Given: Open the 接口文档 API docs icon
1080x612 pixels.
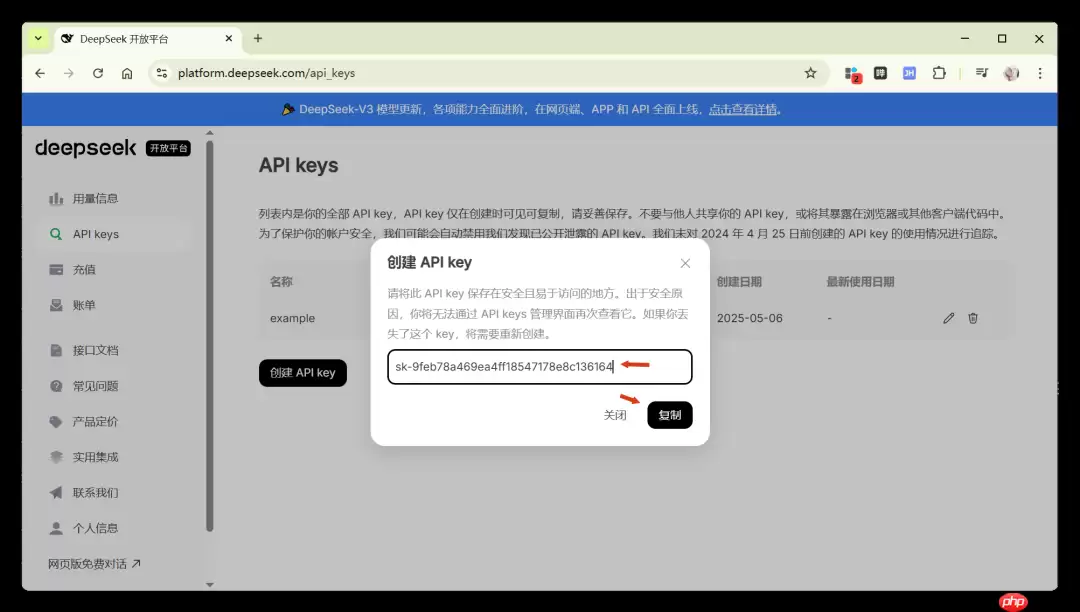Looking at the screenshot, I should click(55, 350).
